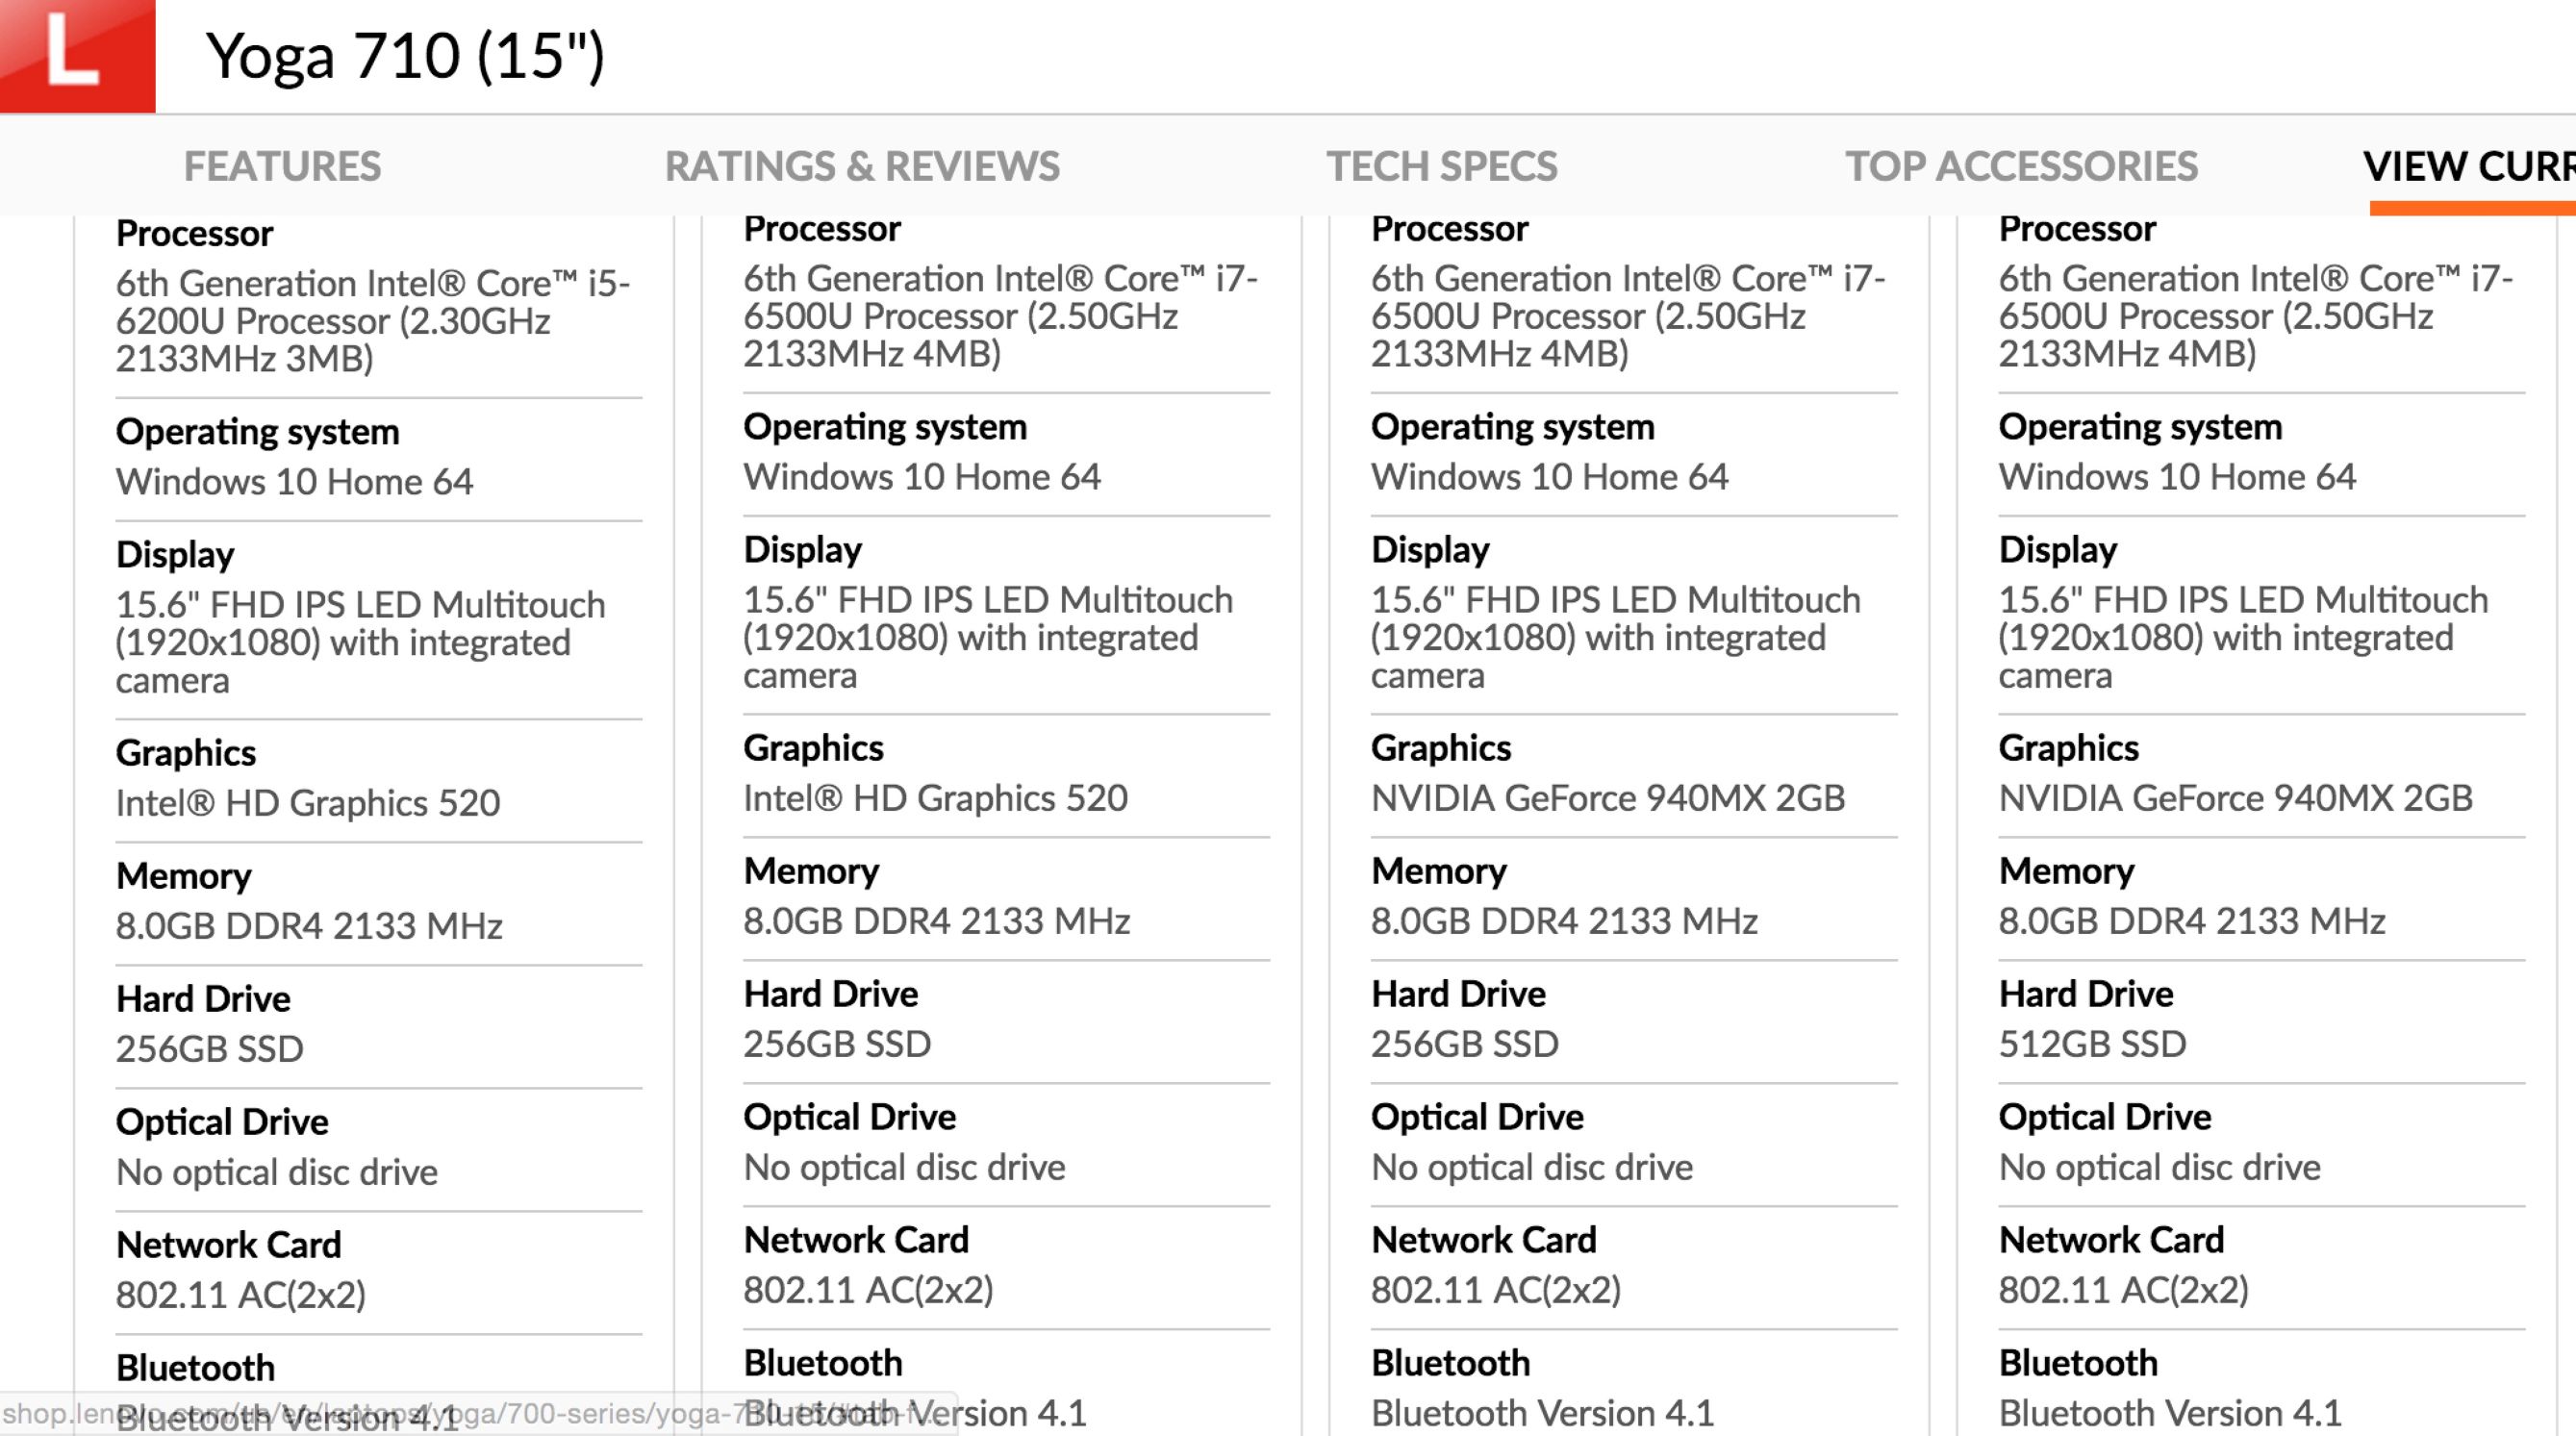Viewport: 2576px width, 1436px height.
Task: Open the Features tab
Action: [x=282, y=166]
